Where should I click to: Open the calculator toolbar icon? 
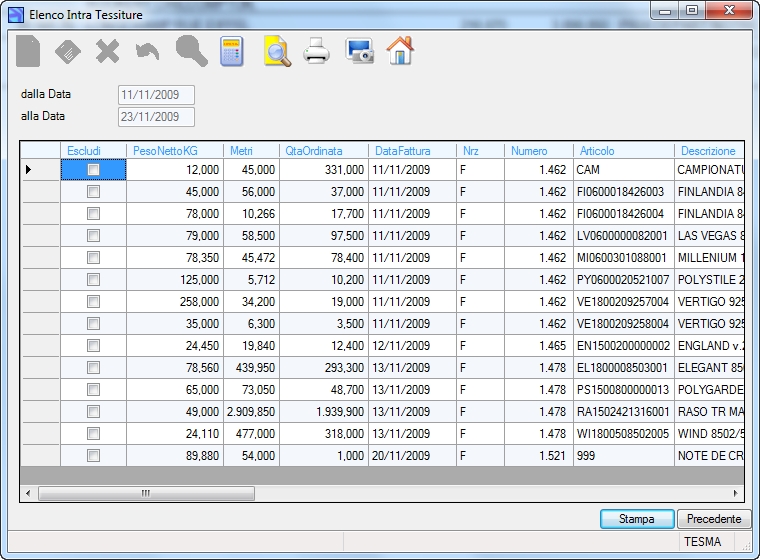point(232,51)
